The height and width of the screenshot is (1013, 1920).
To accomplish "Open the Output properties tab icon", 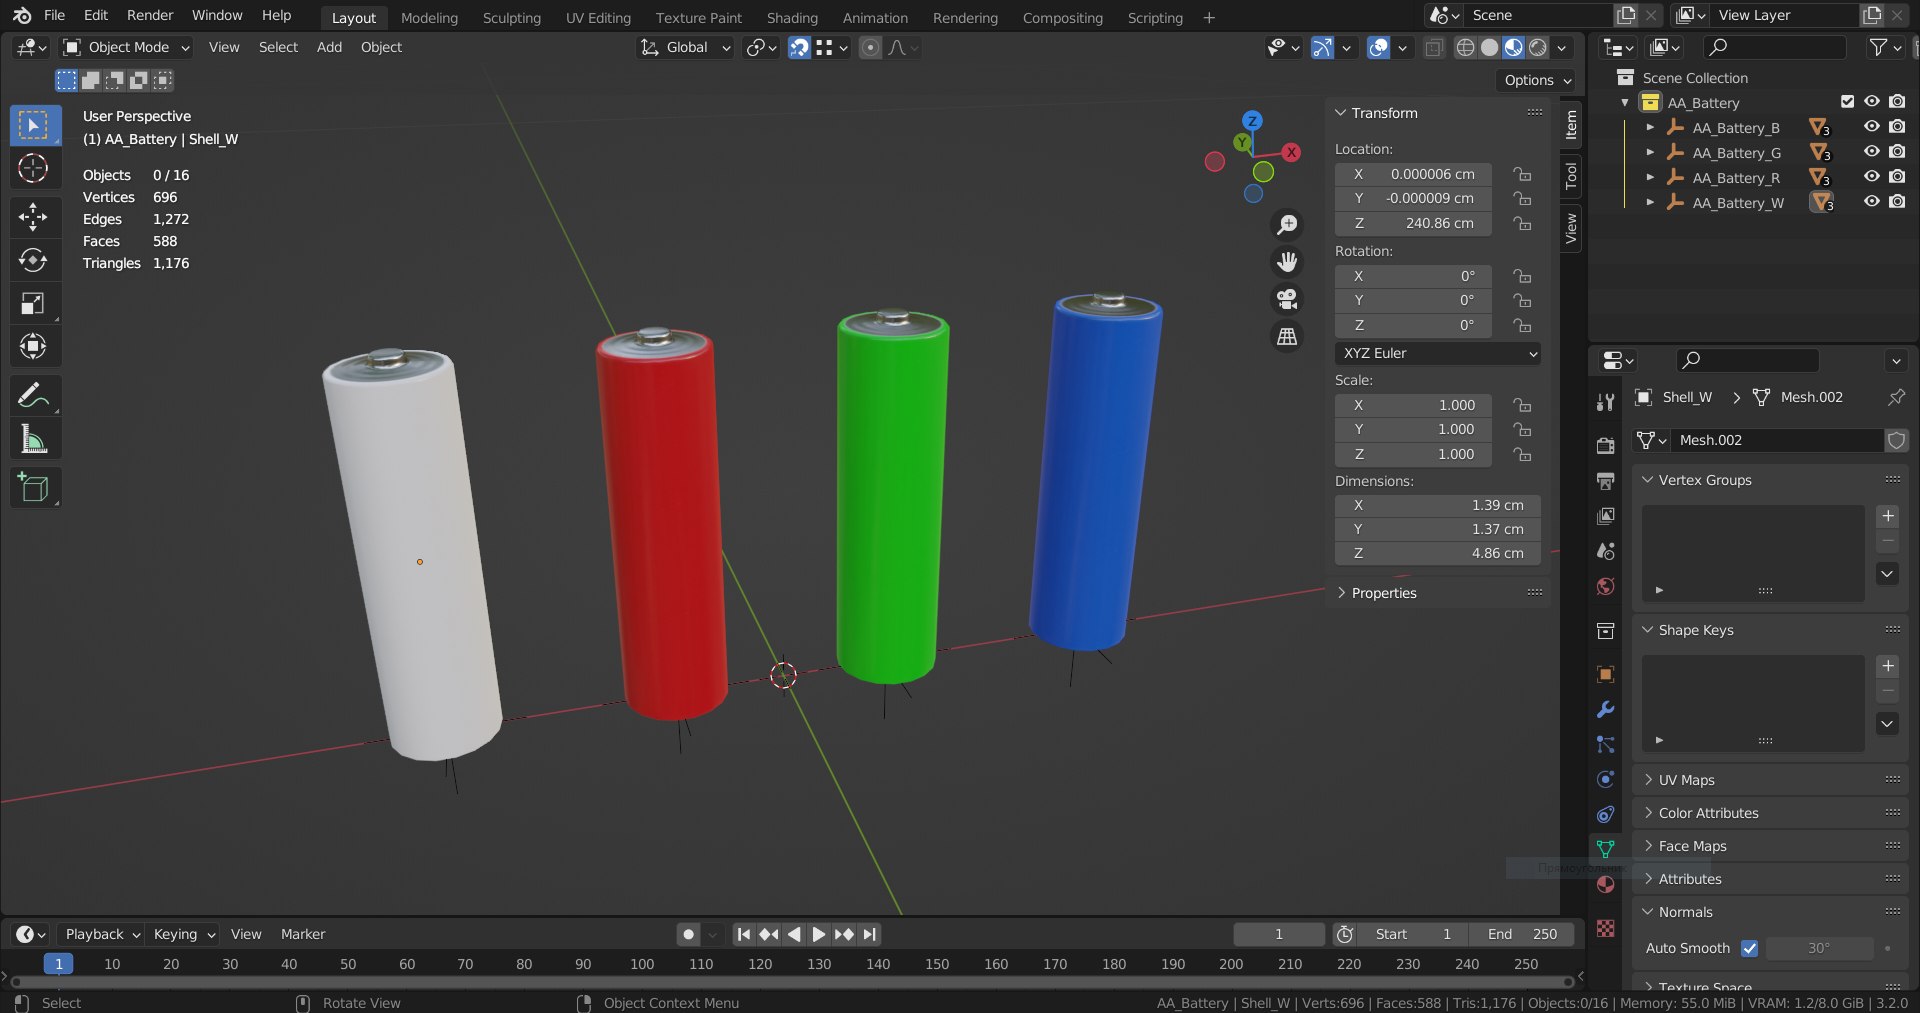I will pos(1605,481).
